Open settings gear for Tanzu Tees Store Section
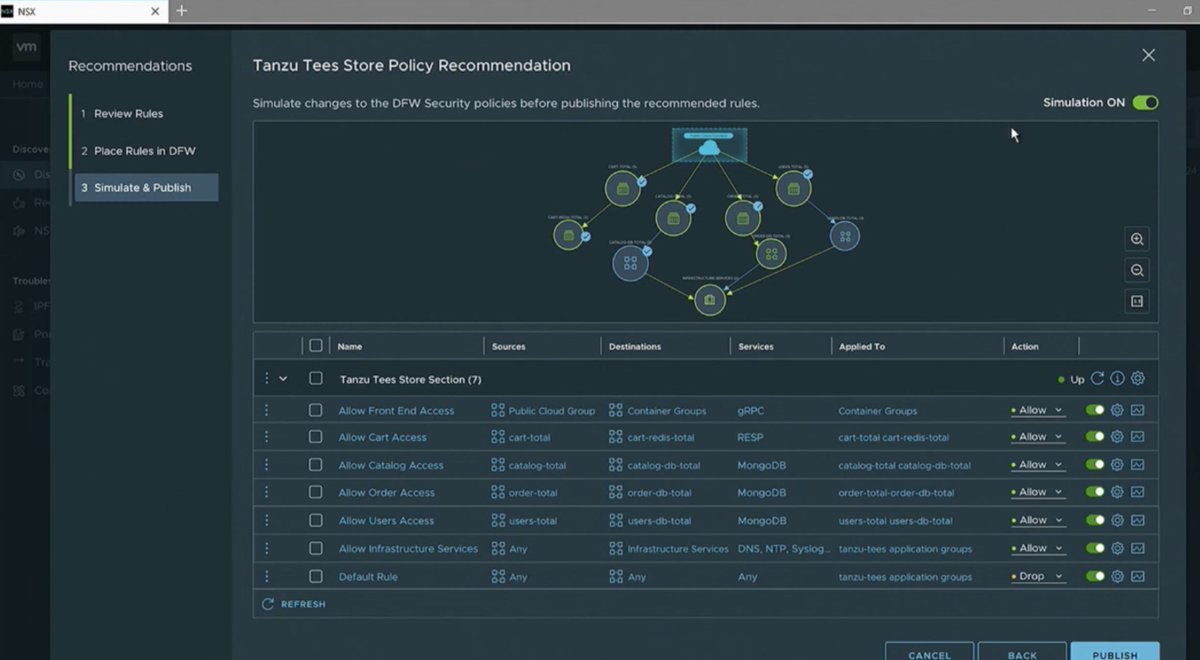This screenshot has height=660, width=1200. click(x=1137, y=379)
